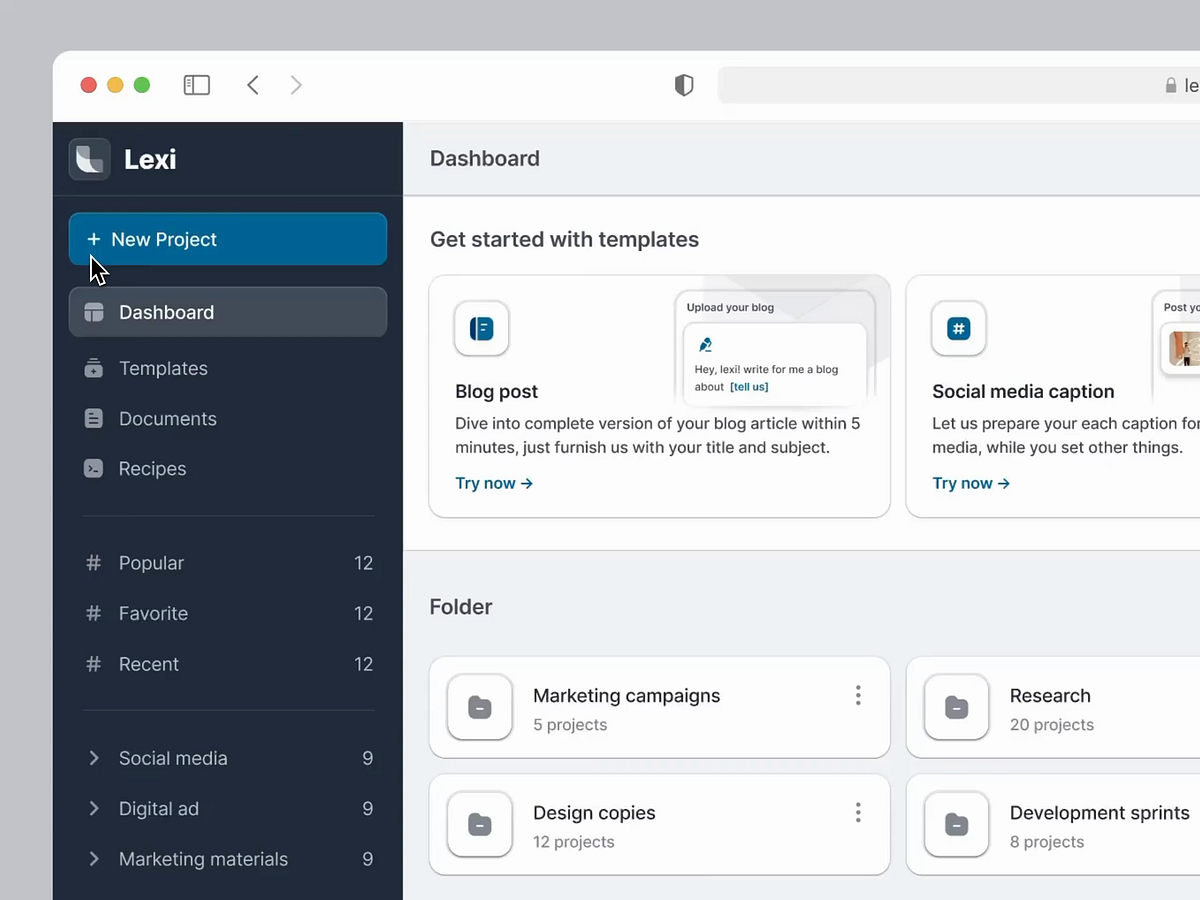Expand the Social media category
The image size is (1200, 900).
coord(94,758)
